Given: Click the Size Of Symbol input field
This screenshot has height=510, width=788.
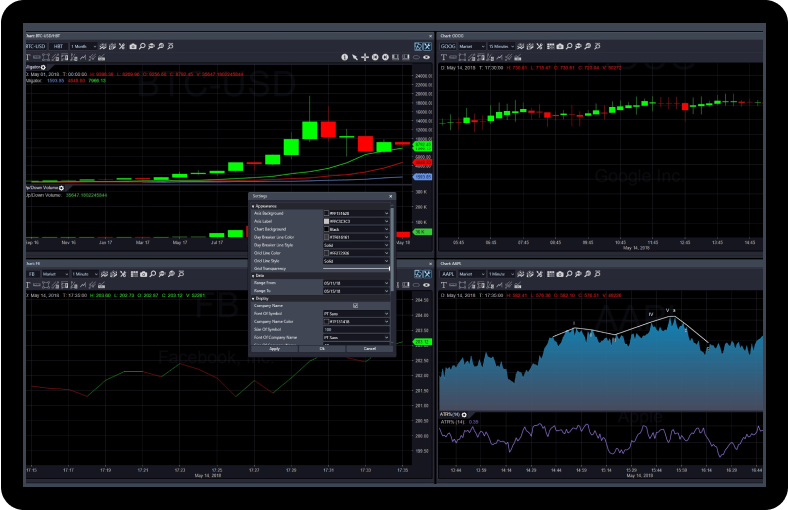Looking at the screenshot, I should [356, 329].
